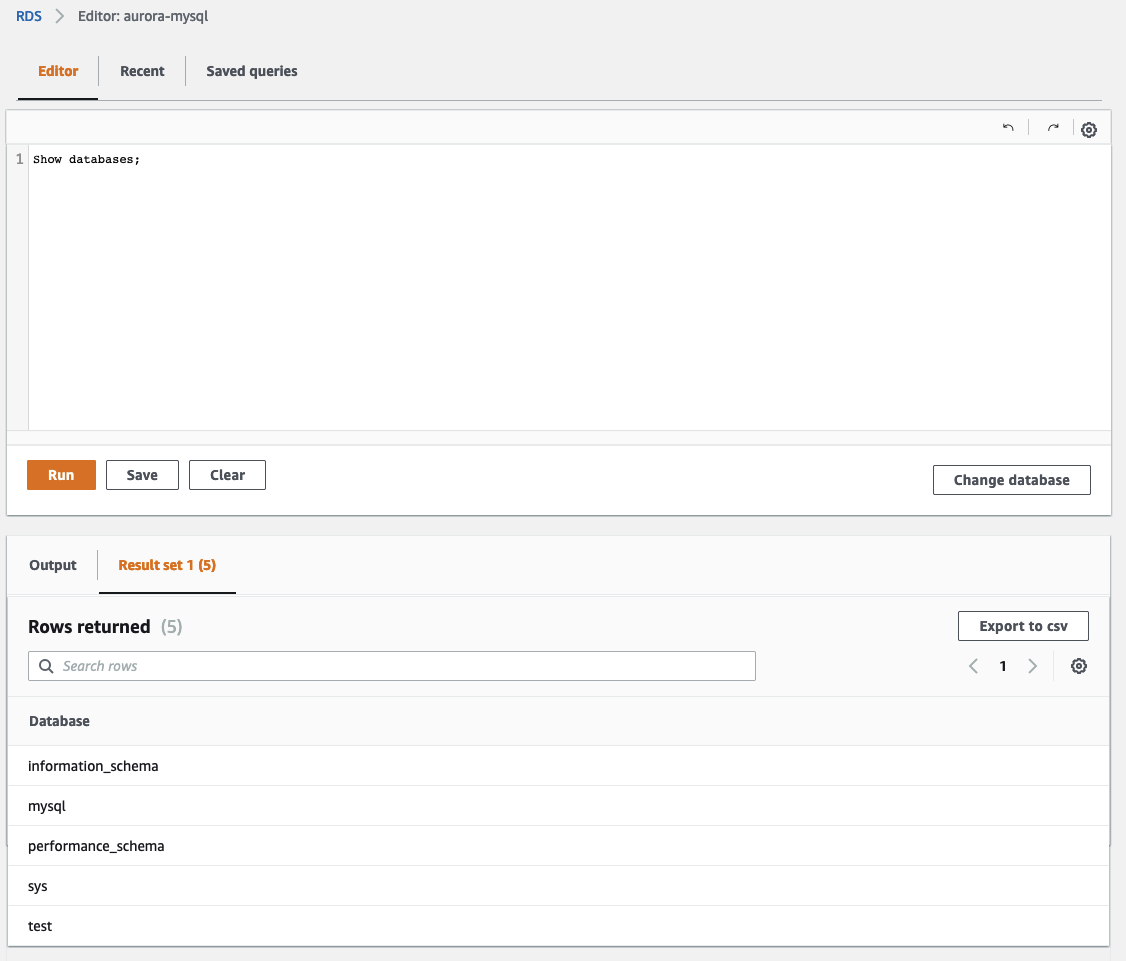1126x961 pixels.
Task: Open the query editor settings gear
Action: [1089, 128]
